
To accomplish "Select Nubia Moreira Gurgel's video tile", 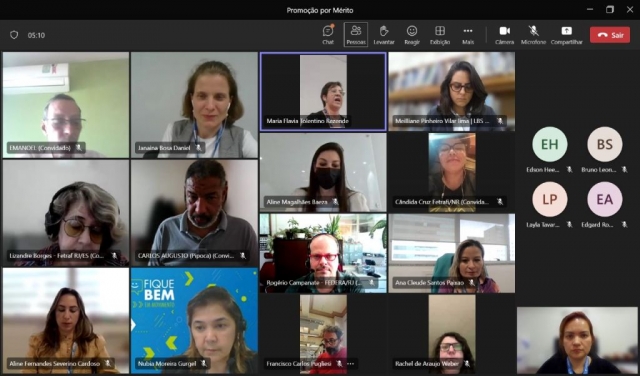I will (x=194, y=320).
